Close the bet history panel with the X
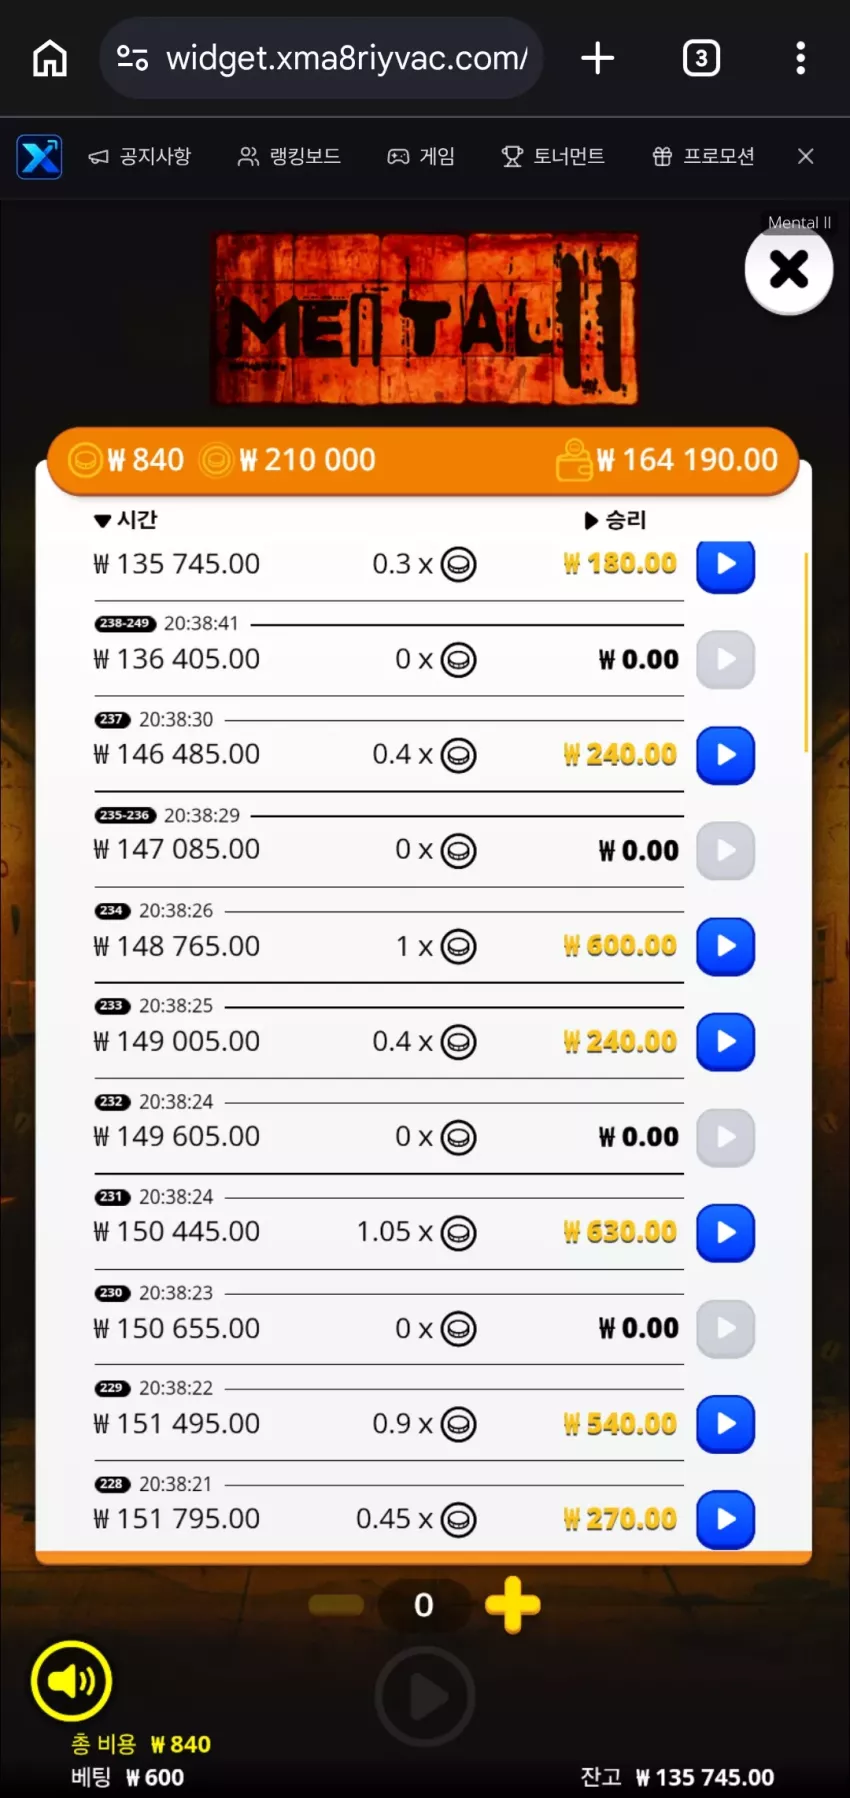This screenshot has width=850, height=1798. [789, 269]
